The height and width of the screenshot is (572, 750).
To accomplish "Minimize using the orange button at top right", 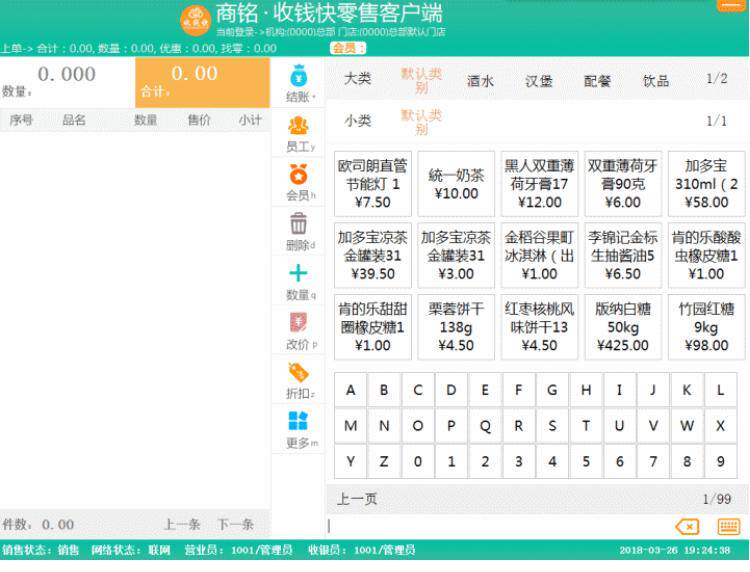I will tap(731, 5).
